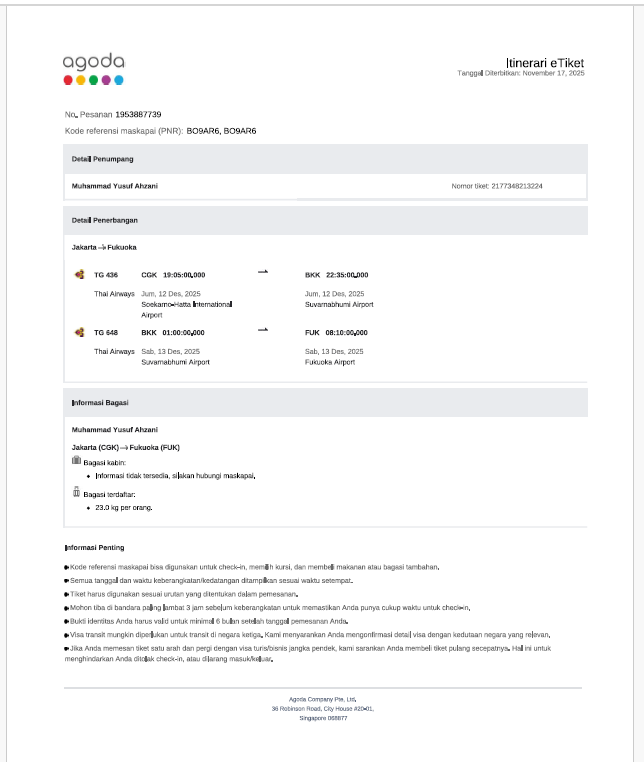Click the Thai Airways logo beside TG 648
This screenshot has height=762, width=644.
79,332
